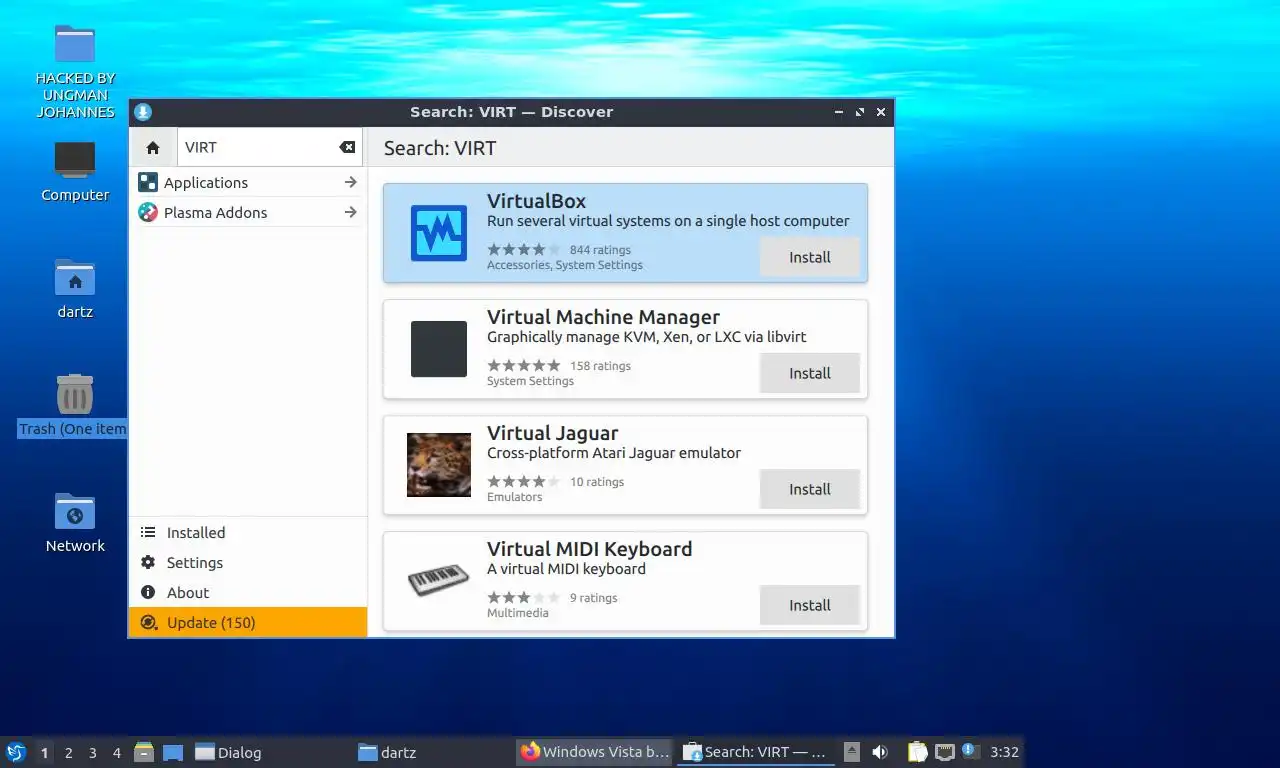Open the Applications category
Viewport: 1280px width, 768px height.
coord(248,182)
